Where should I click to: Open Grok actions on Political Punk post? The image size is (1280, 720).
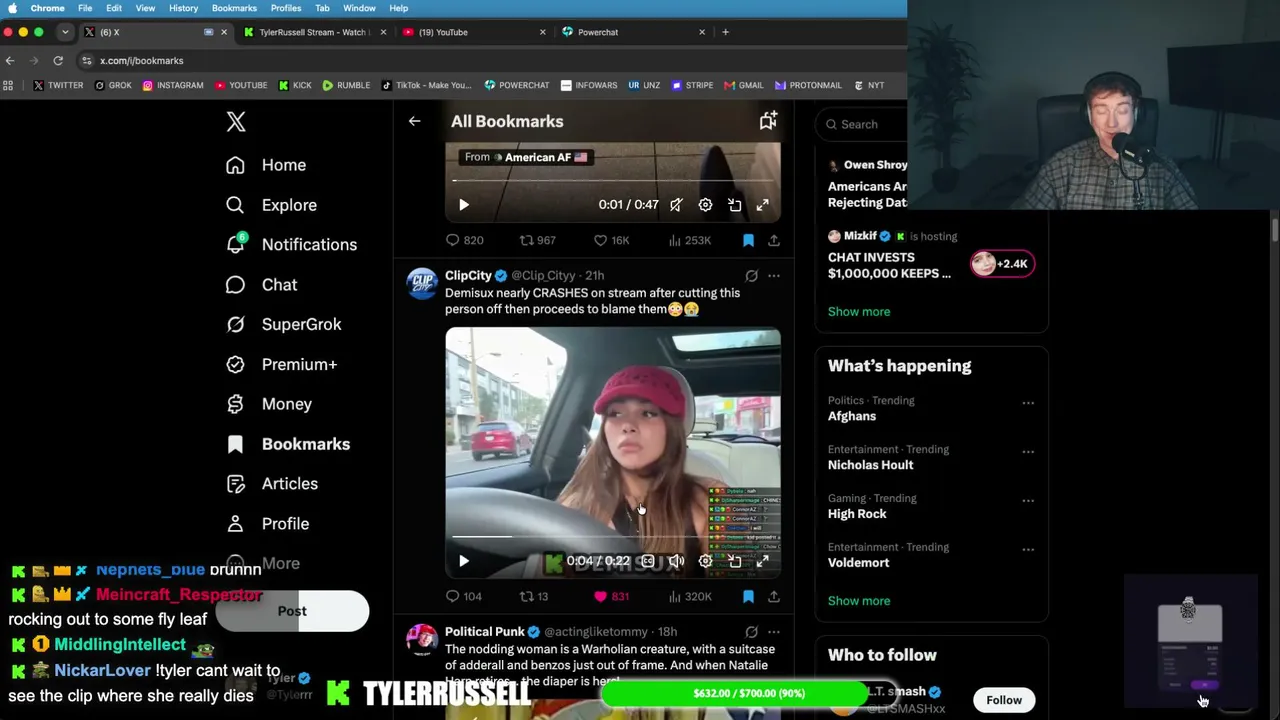pos(751,632)
